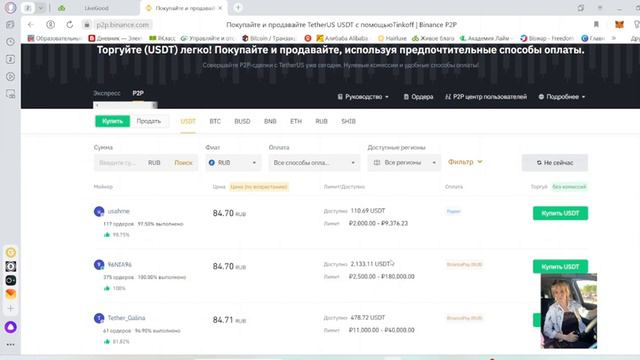640x360 pixels.
Task: Click the webcam video overlay thumbnail
Action: [569, 311]
